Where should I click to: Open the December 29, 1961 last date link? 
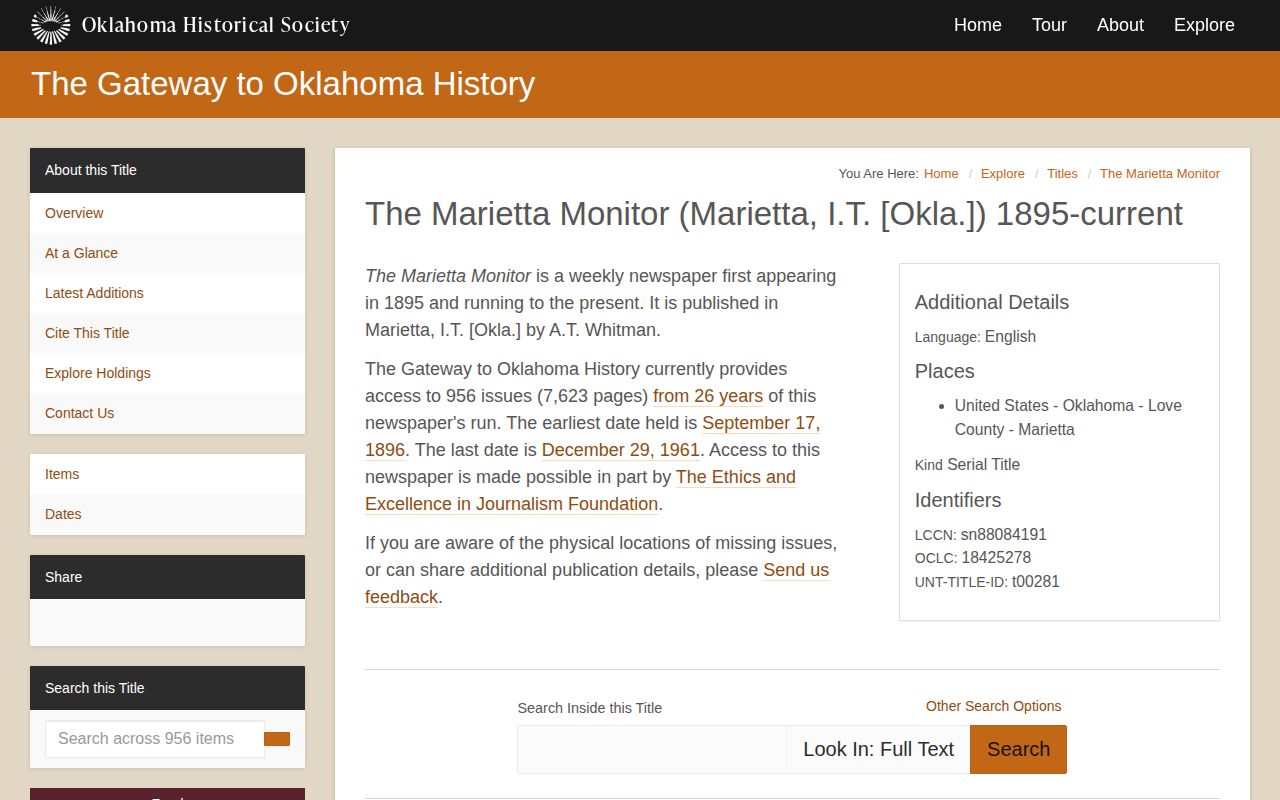click(621, 450)
